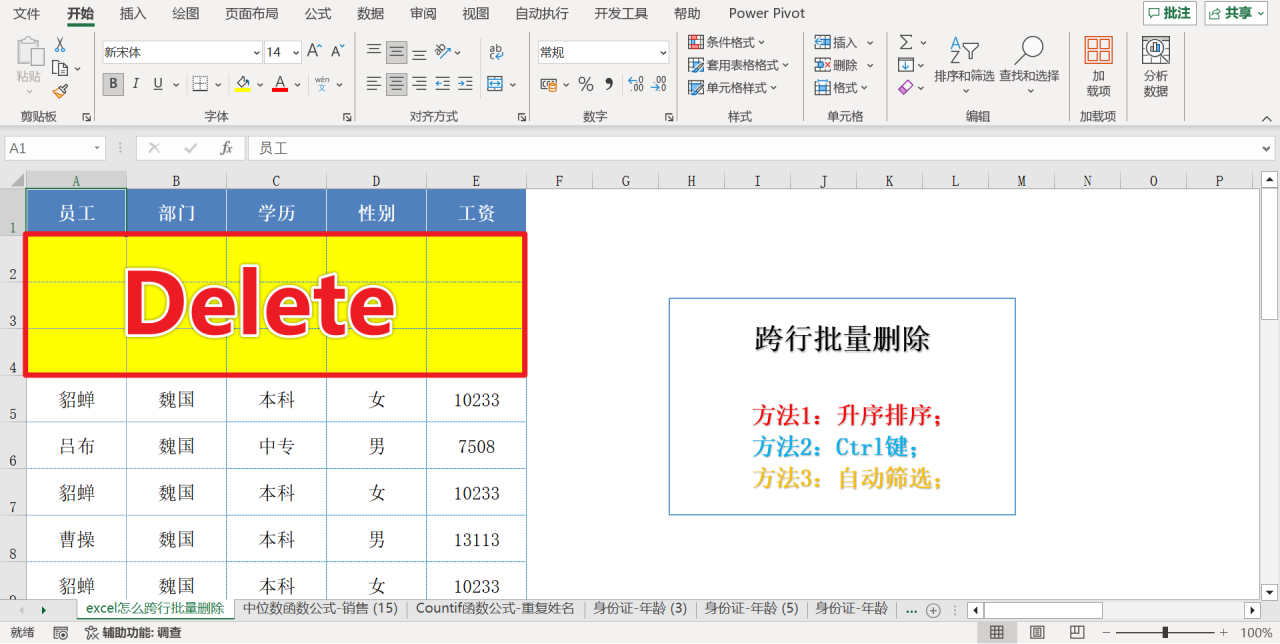Increase font size with the larger A button
Image resolution: width=1280 pixels, height=644 pixels.
pos(314,52)
